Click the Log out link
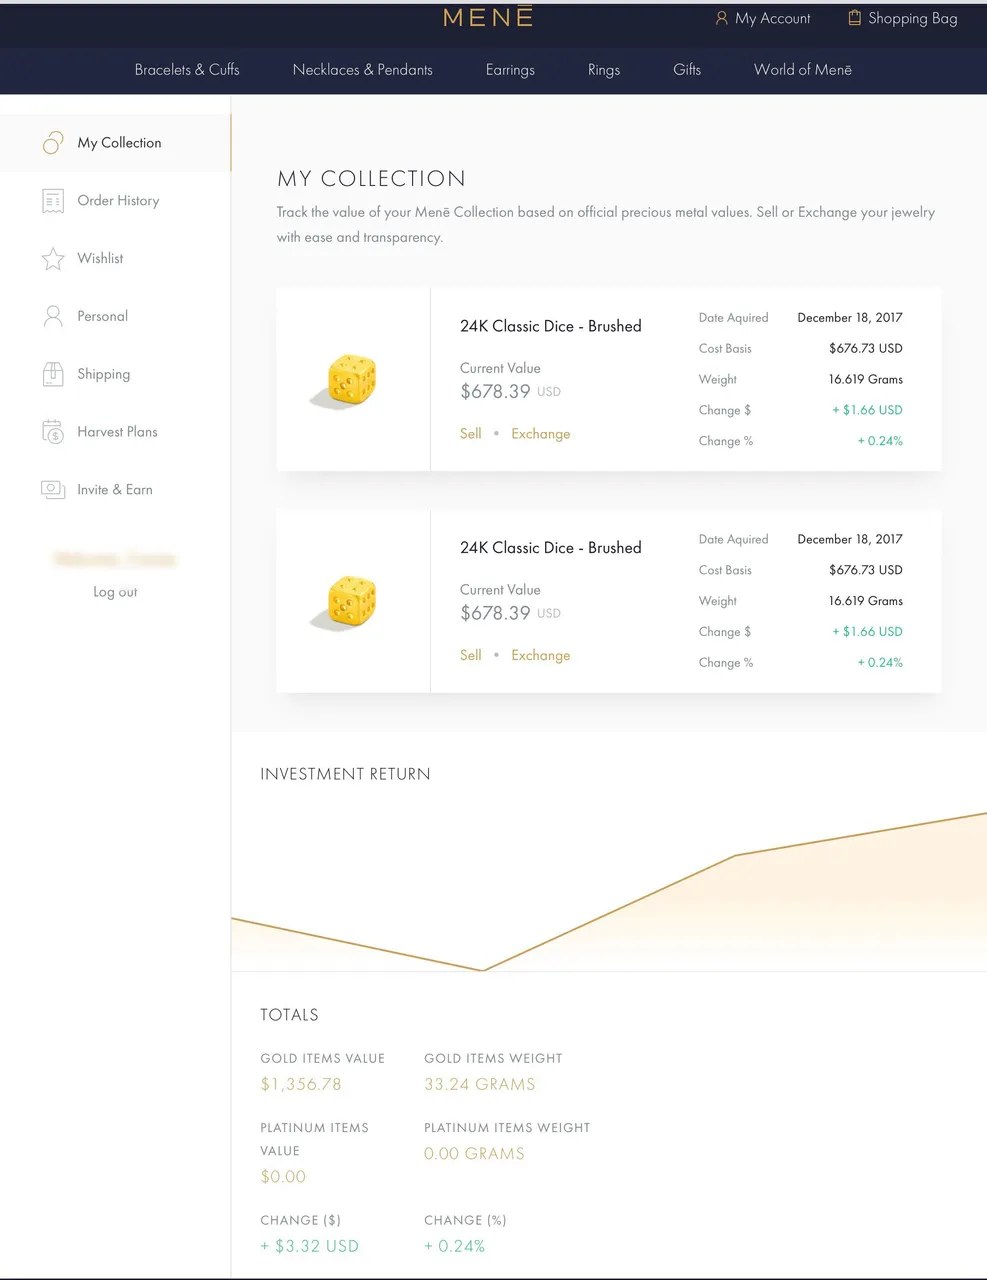The image size is (987, 1280). click(x=115, y=592)
